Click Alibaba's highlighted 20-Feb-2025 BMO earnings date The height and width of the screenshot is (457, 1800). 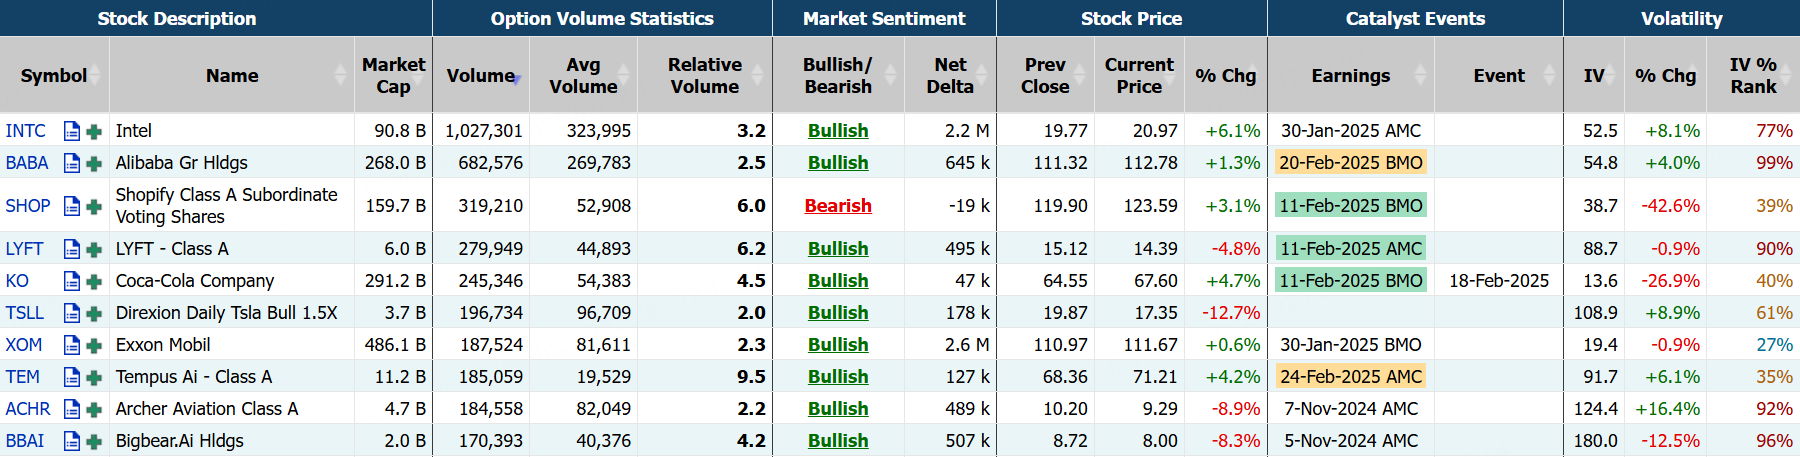[x=1350, y=163]
